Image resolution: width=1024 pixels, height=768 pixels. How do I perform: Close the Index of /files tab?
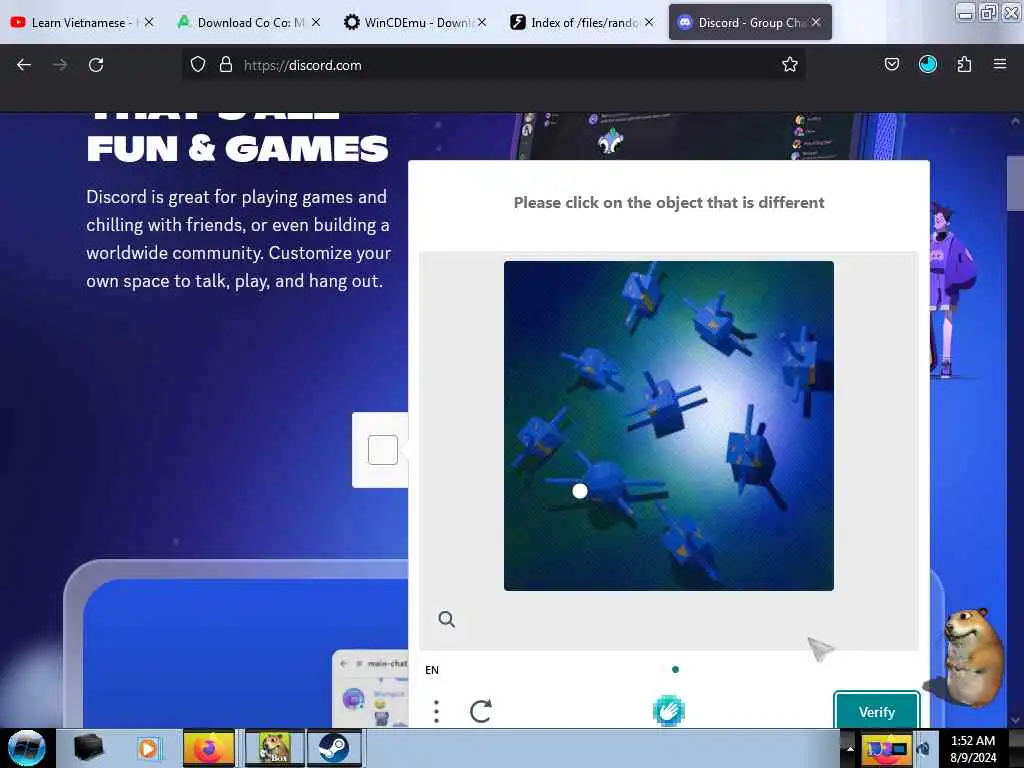pyautogui.click(x=648, y=22)
